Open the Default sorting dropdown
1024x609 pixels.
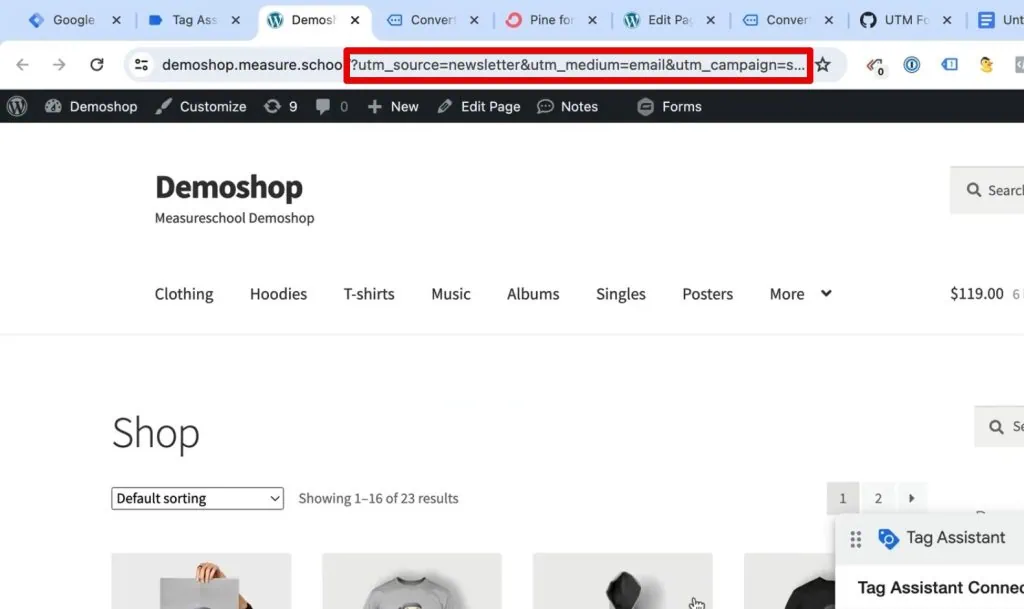196,497
